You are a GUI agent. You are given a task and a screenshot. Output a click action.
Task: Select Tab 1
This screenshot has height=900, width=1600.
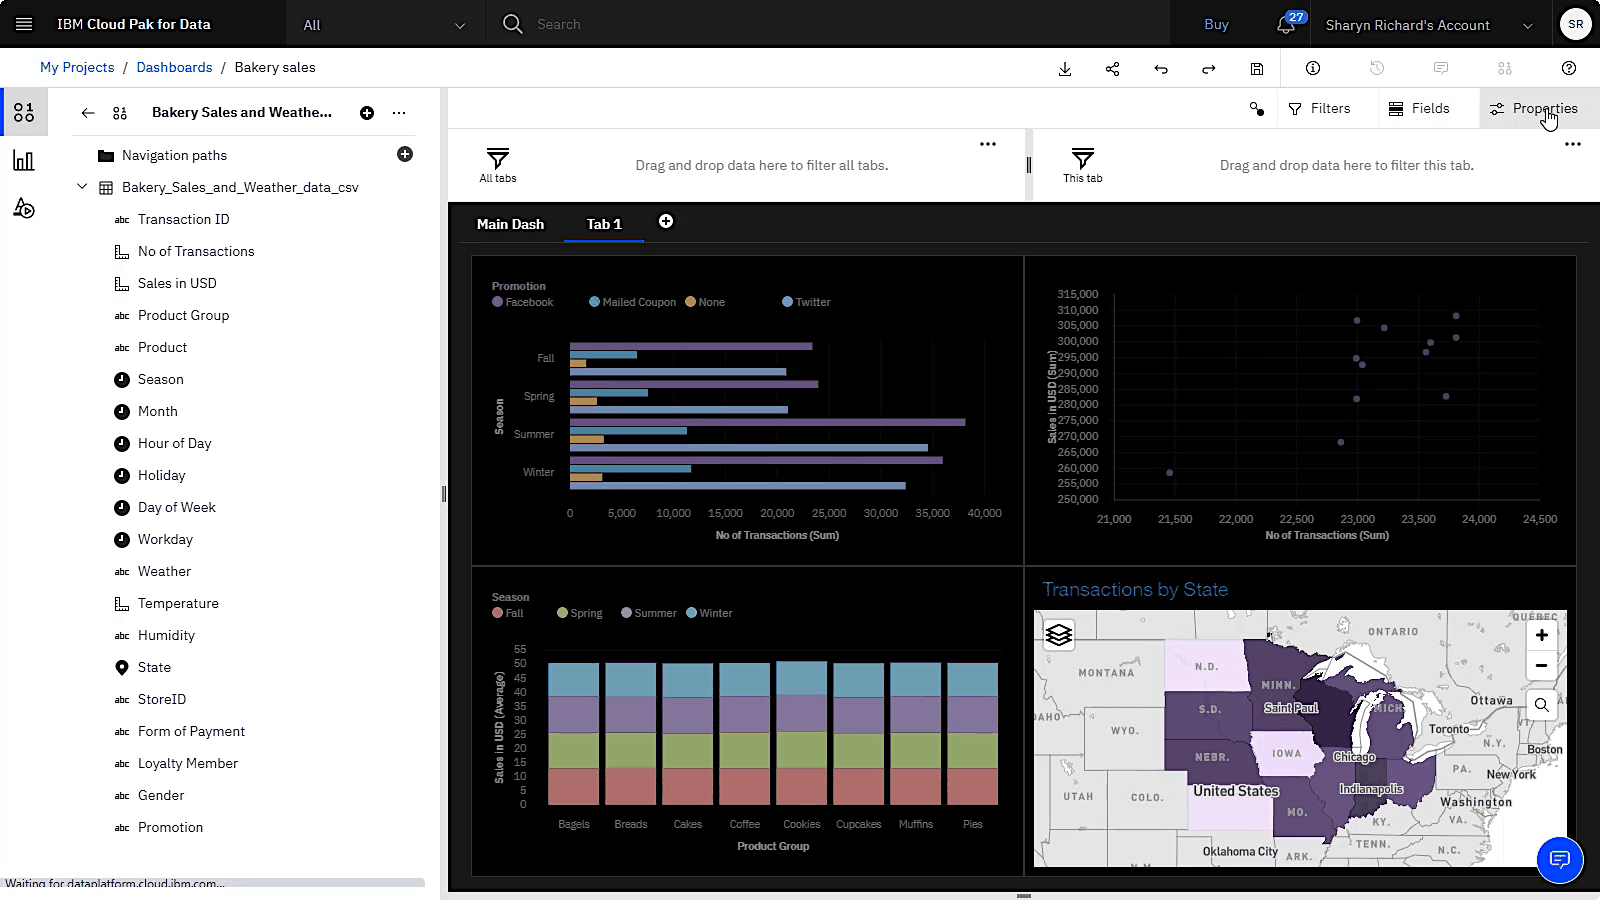(x=603, y=224)
